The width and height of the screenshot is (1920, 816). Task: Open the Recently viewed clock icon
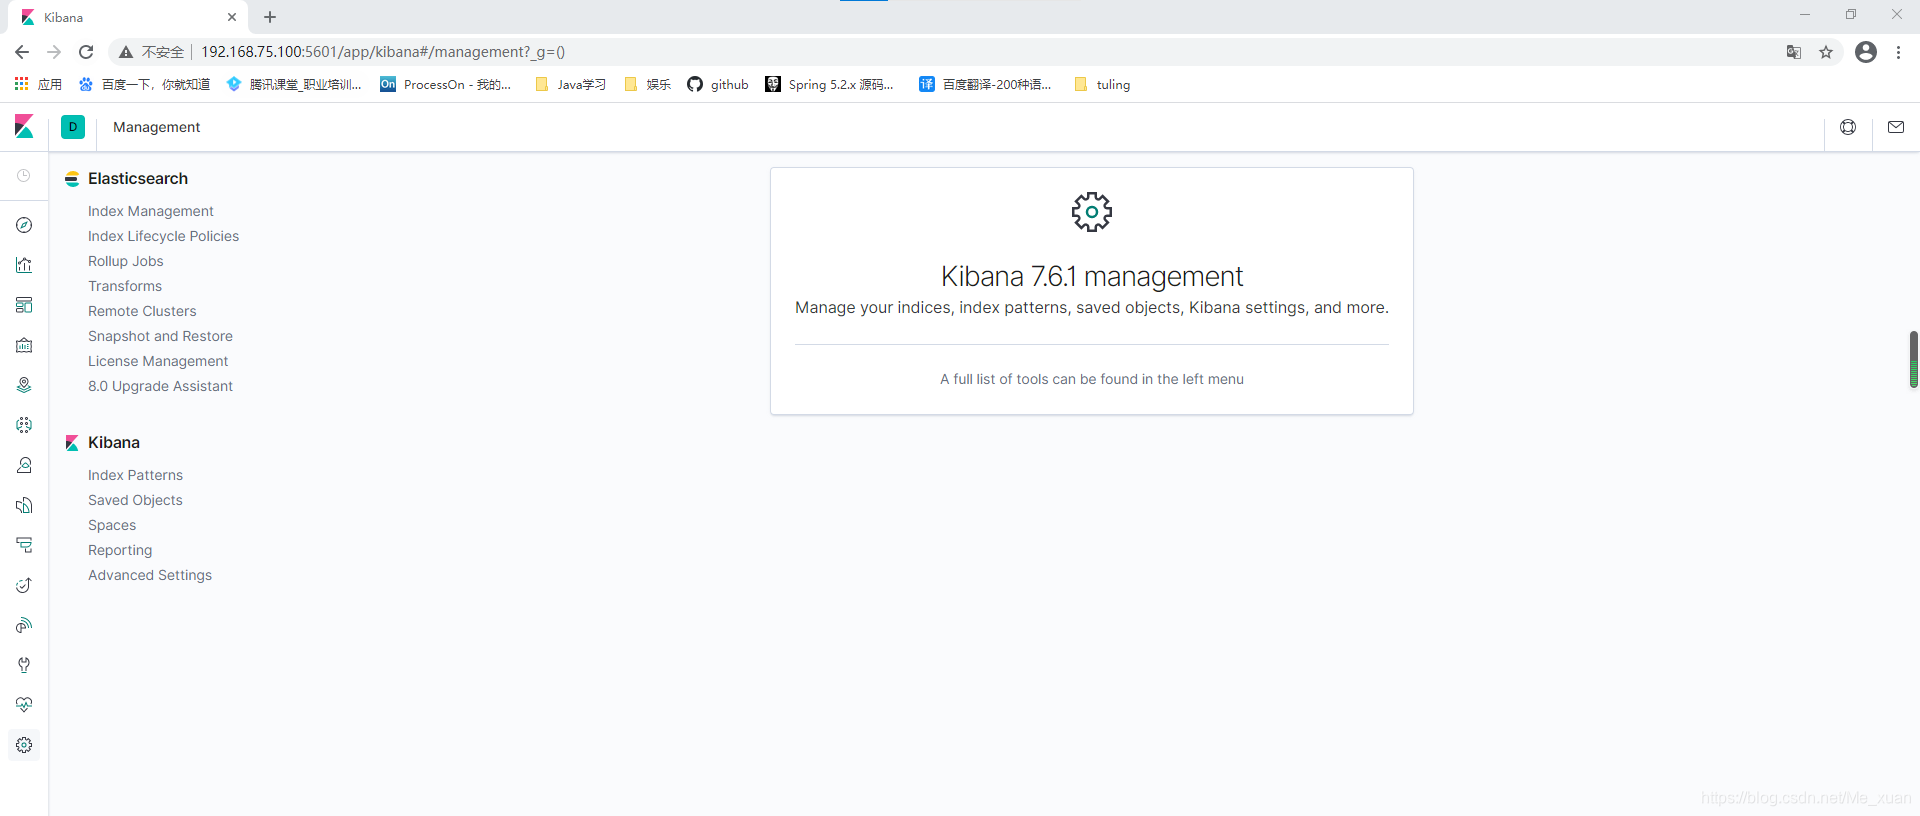point(24,176)
